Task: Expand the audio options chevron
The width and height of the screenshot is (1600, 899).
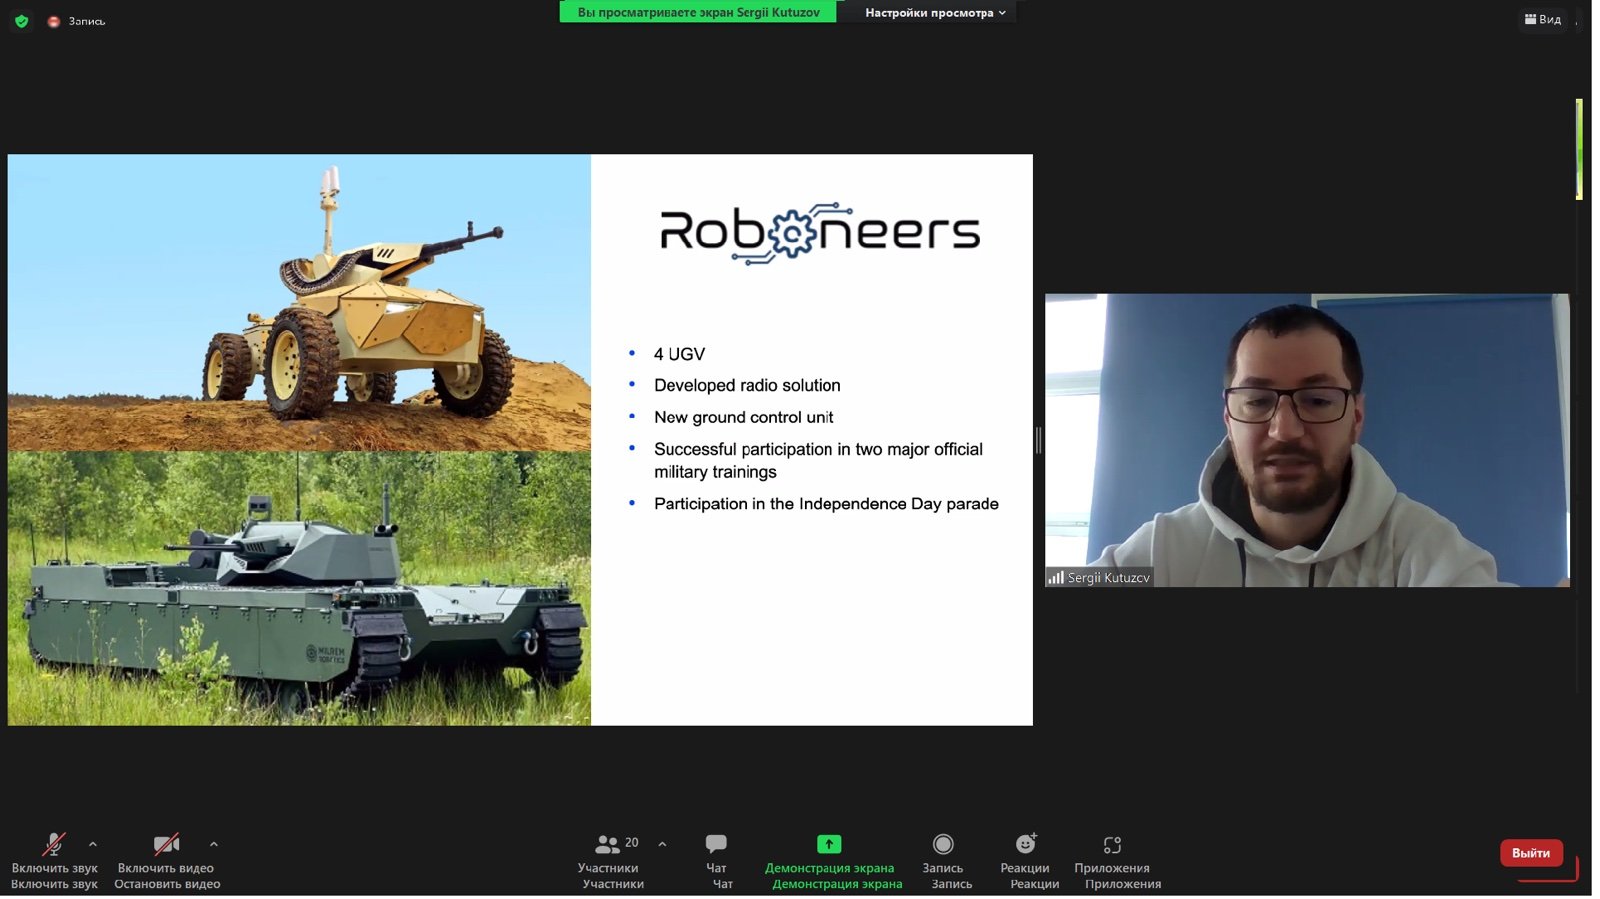Action: pyautogui.click(x=93, y=844)
